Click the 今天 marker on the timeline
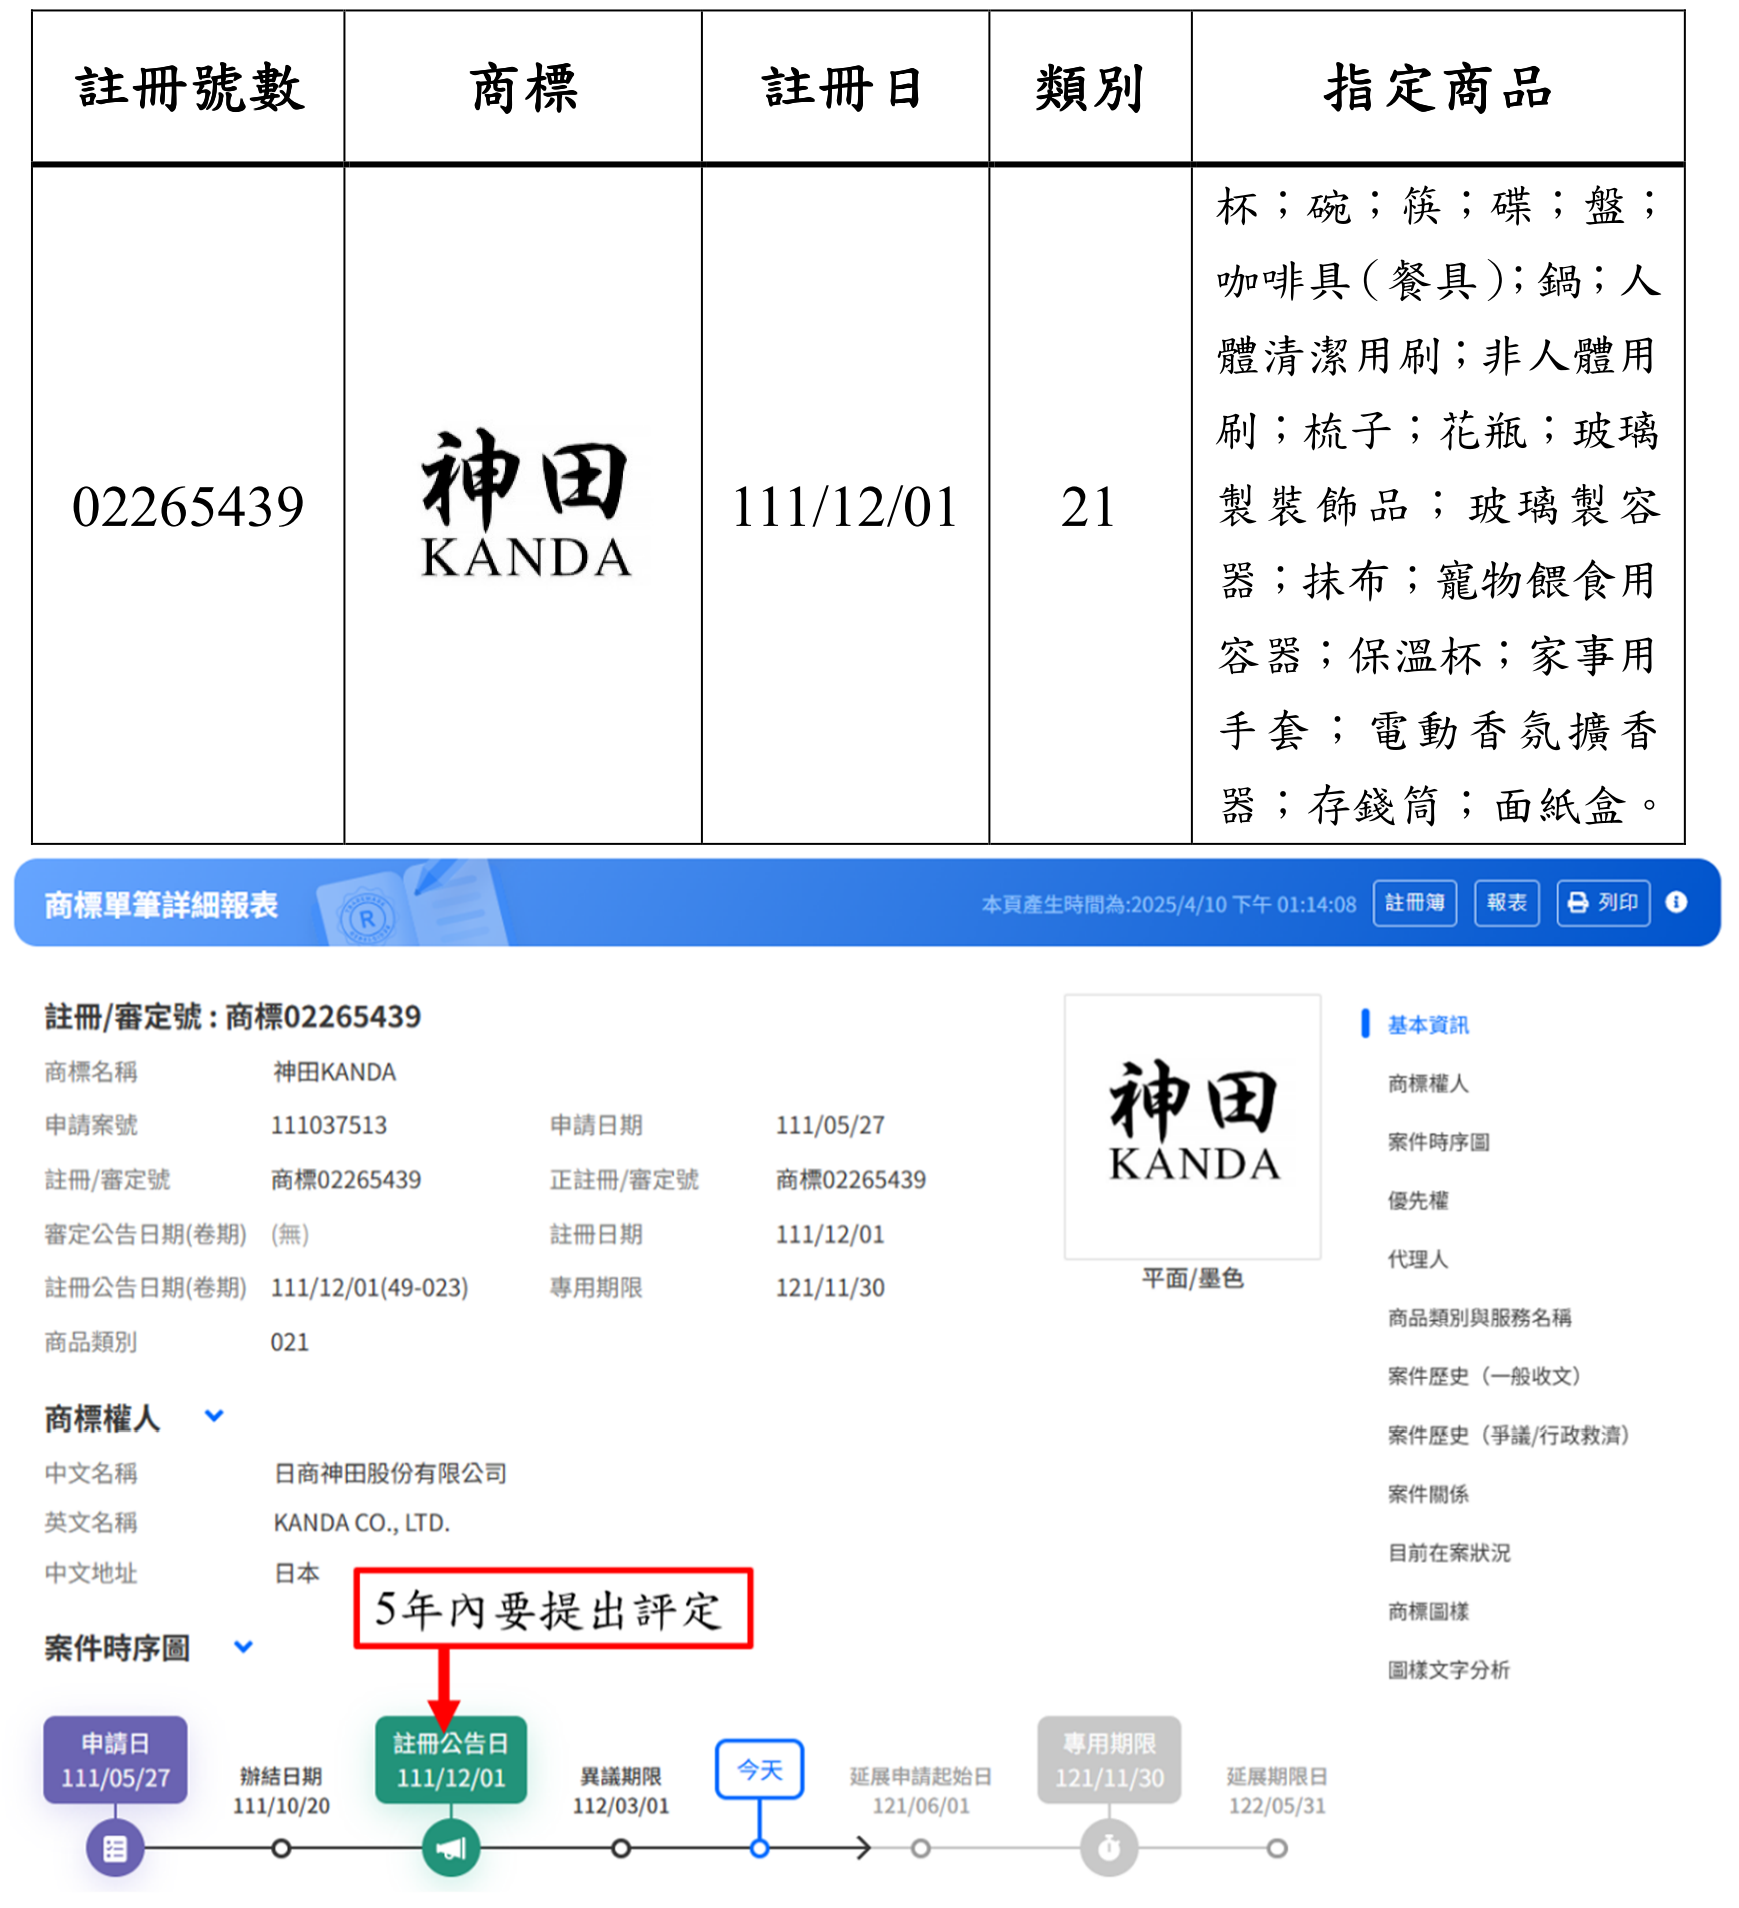The width and height of the screenshot is (1739, 1908). click(759, 1769)
